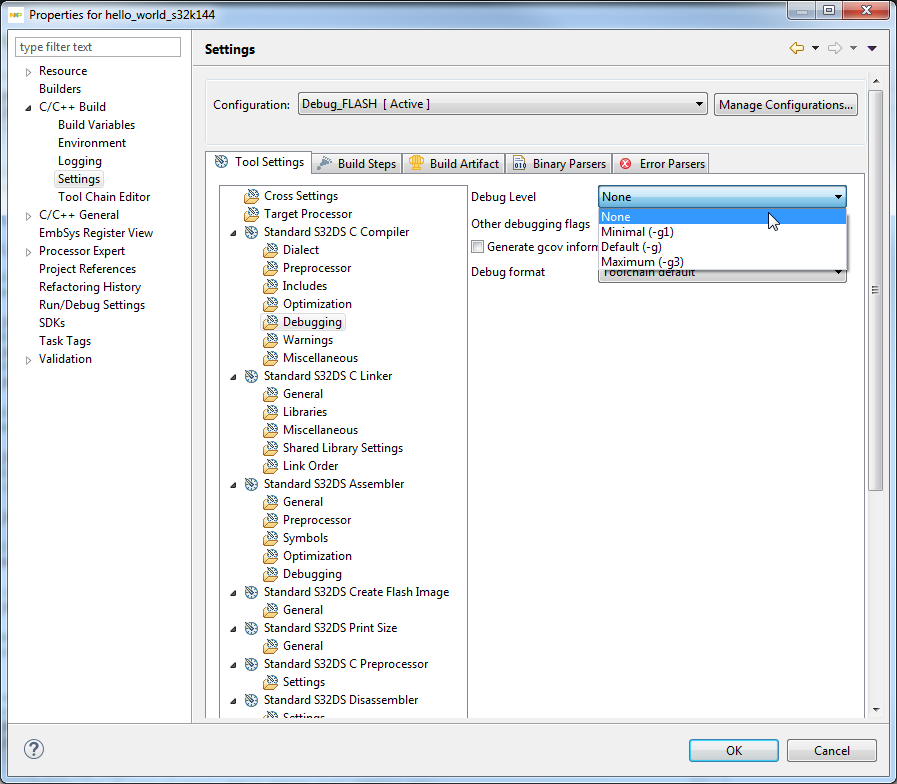Click the Preprocessor icon under Assembler
The width and height of the screenshot is (897, 784).
(270, 520)
